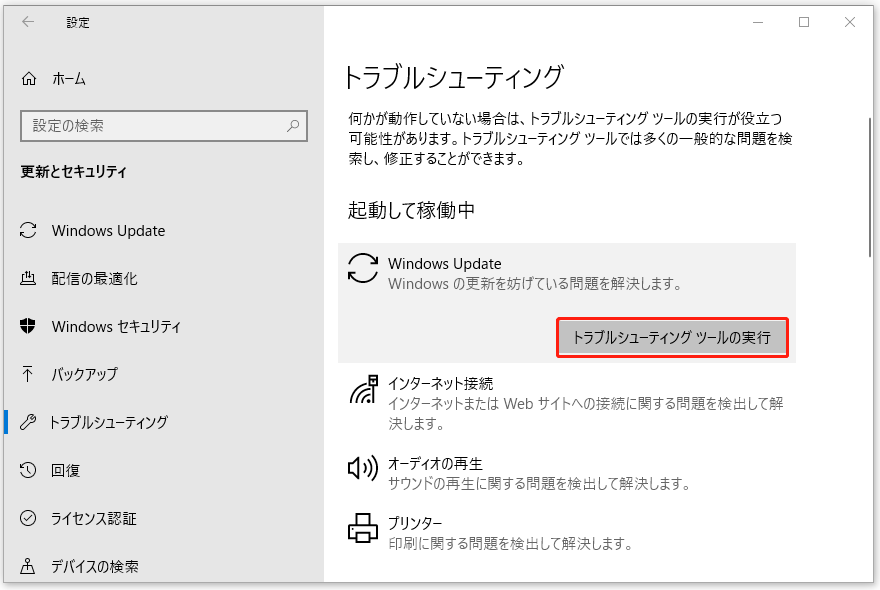
Task: Click the Home house icon
Action: pyautogui.click(x=29, y=79)
